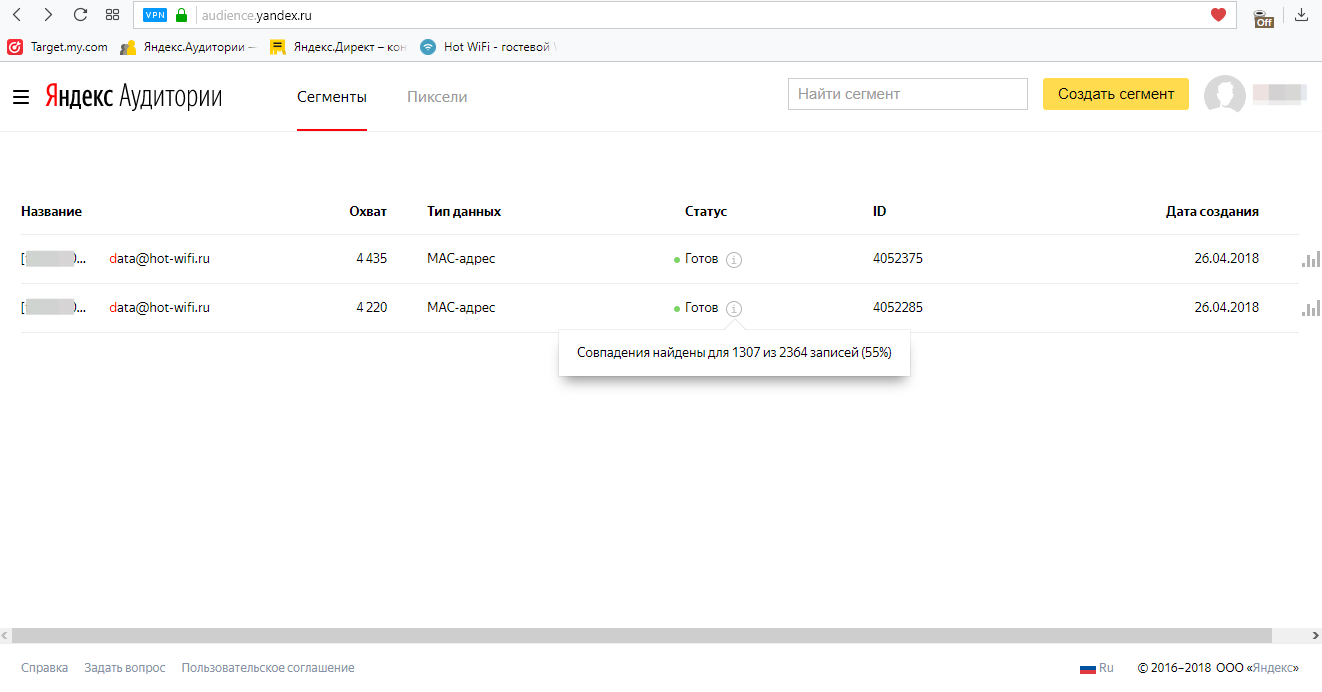Open the Target.my.com bookmark
Screen dimensions: 1322x692
tap(58, 47)
